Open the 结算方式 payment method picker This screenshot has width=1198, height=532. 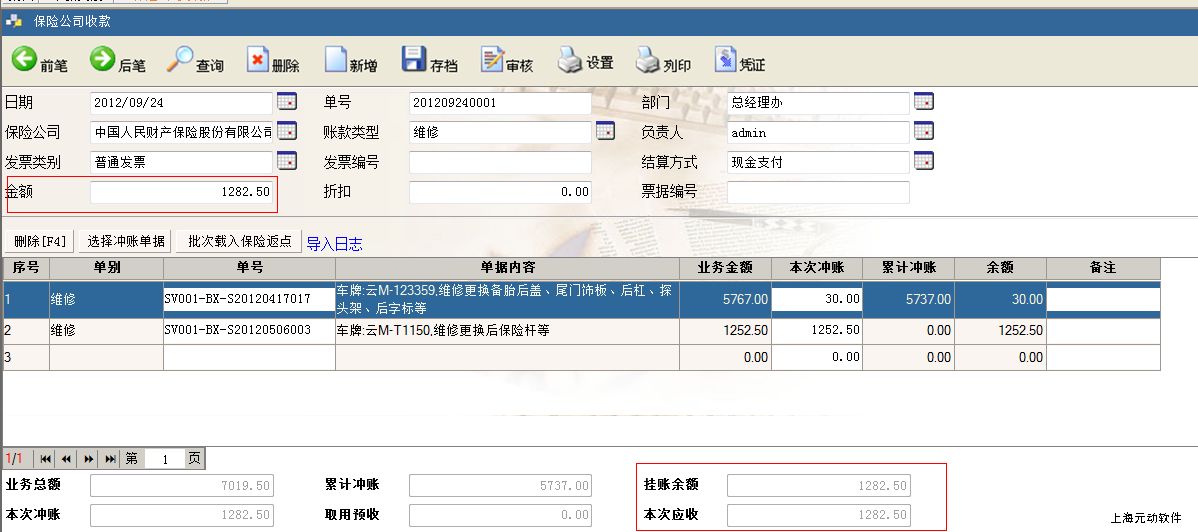tap(923, 162)
